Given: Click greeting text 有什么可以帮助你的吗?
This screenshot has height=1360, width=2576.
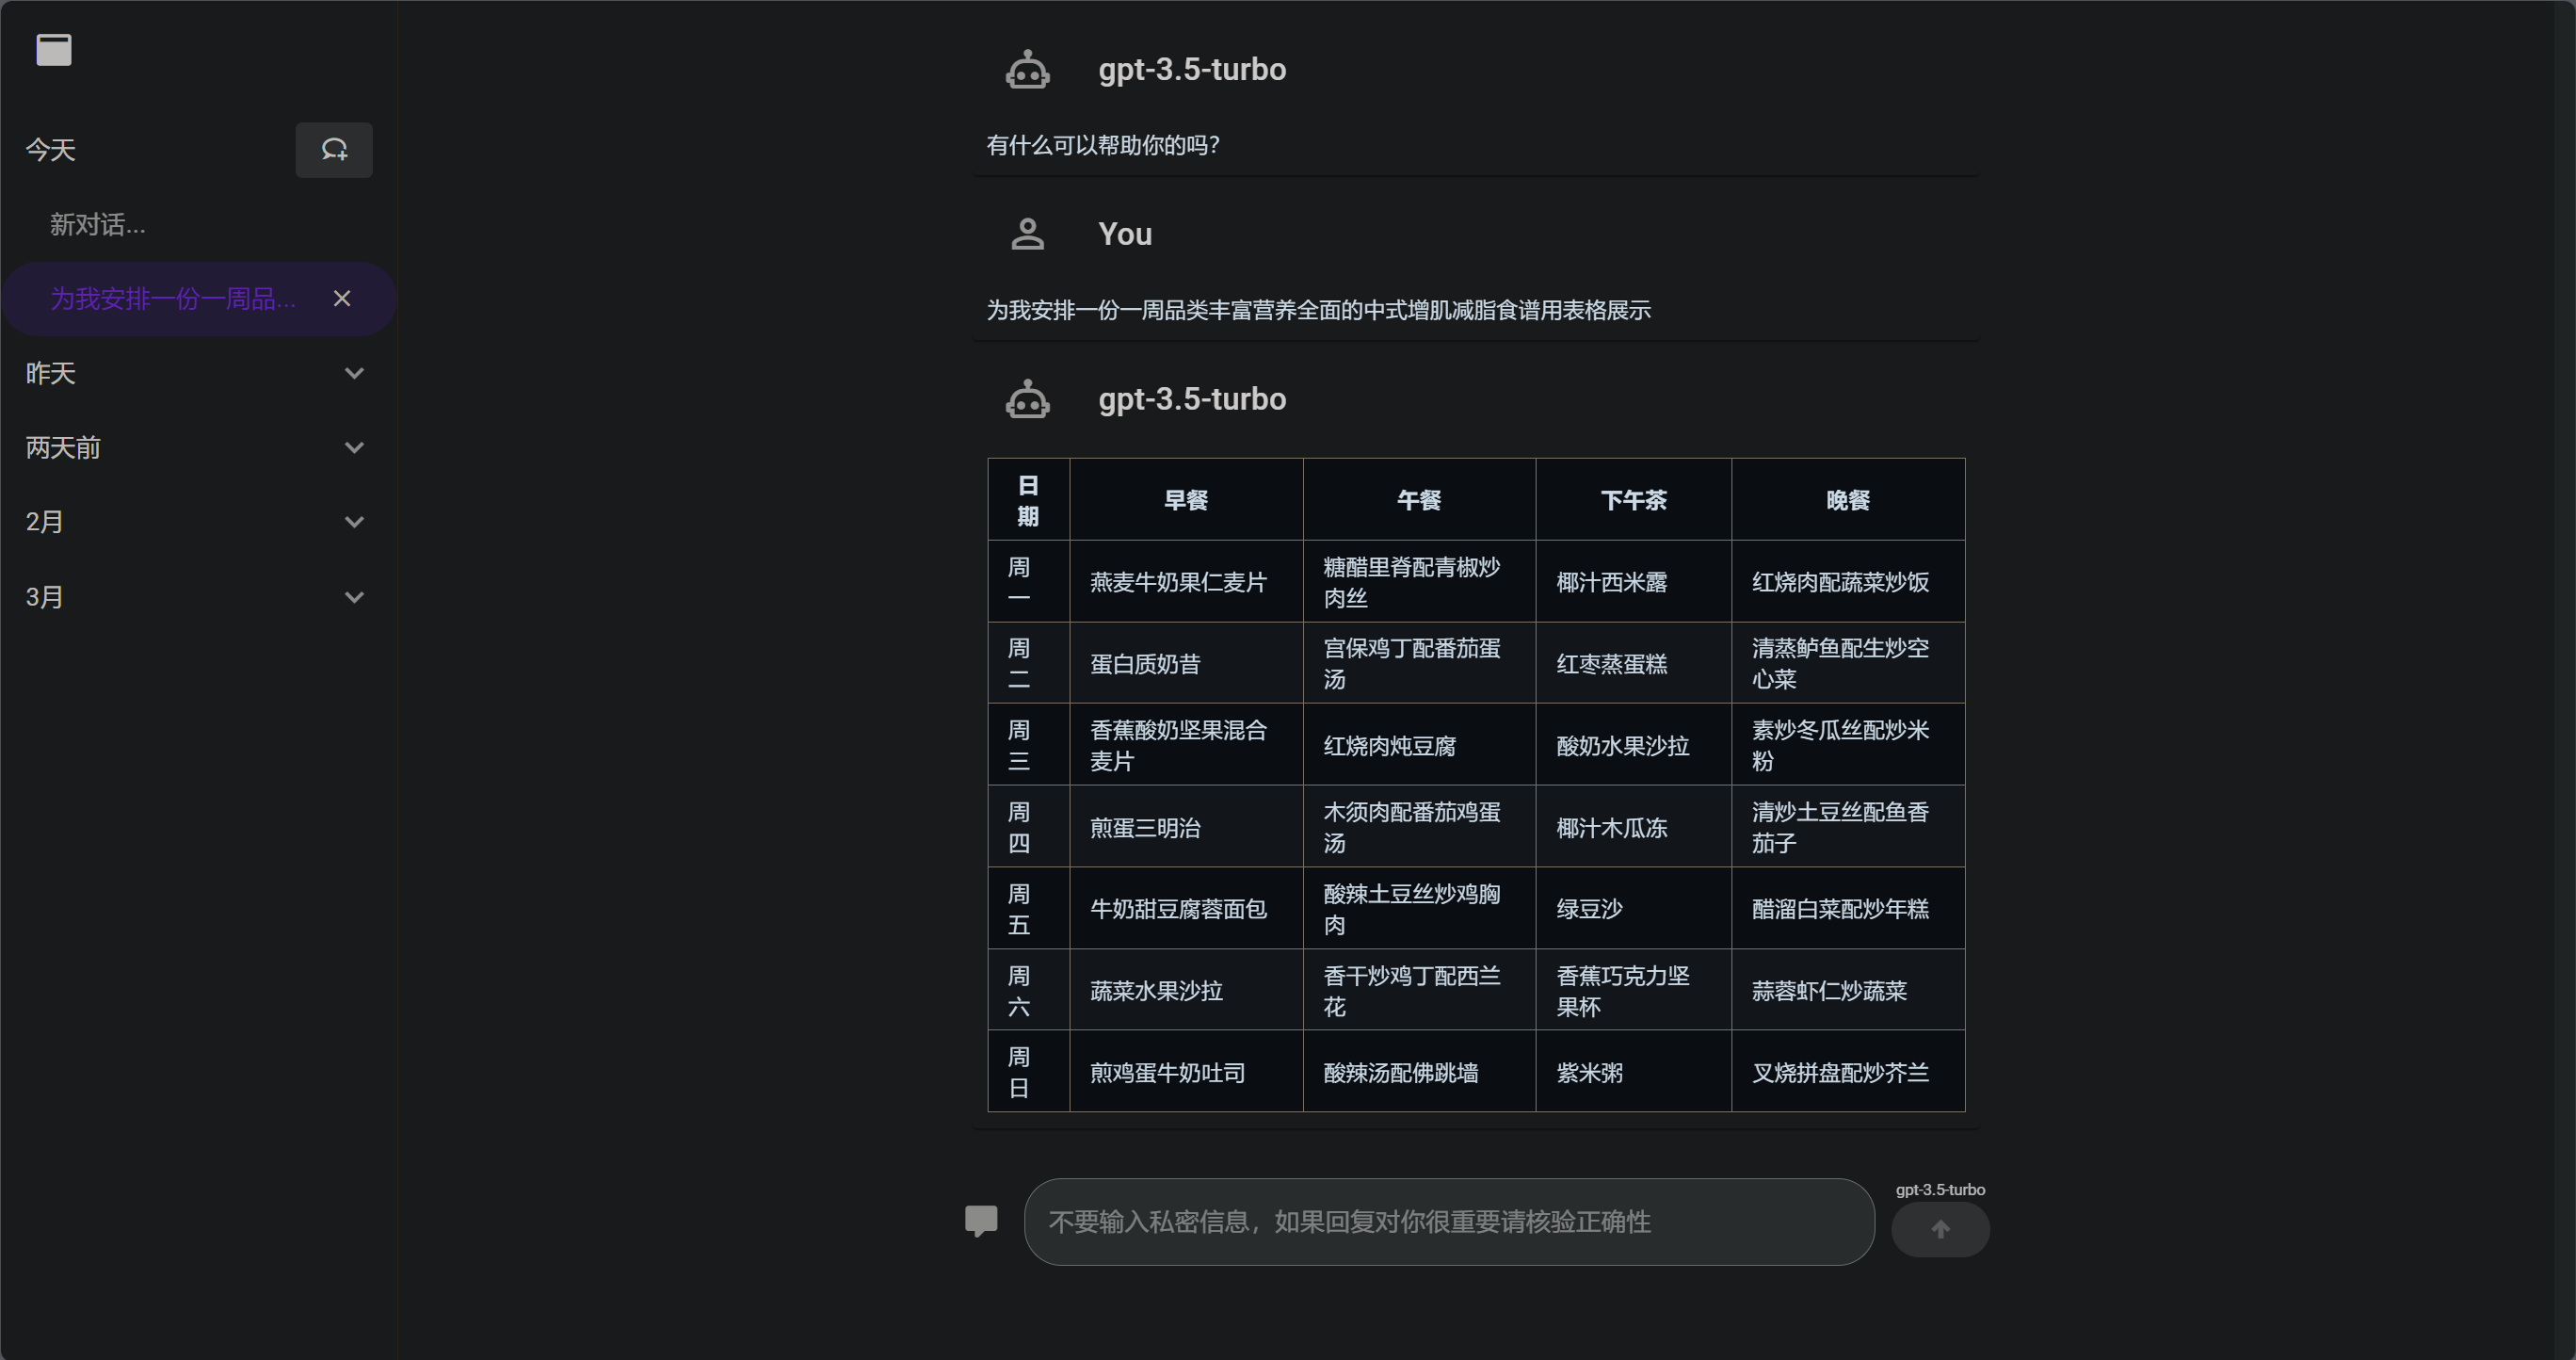Looking at the screenshot, I should 1103,145.
